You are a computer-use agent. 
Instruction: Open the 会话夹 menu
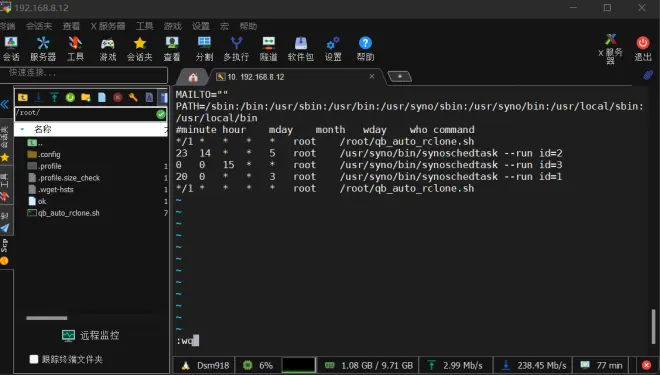(x=39, y=26)
